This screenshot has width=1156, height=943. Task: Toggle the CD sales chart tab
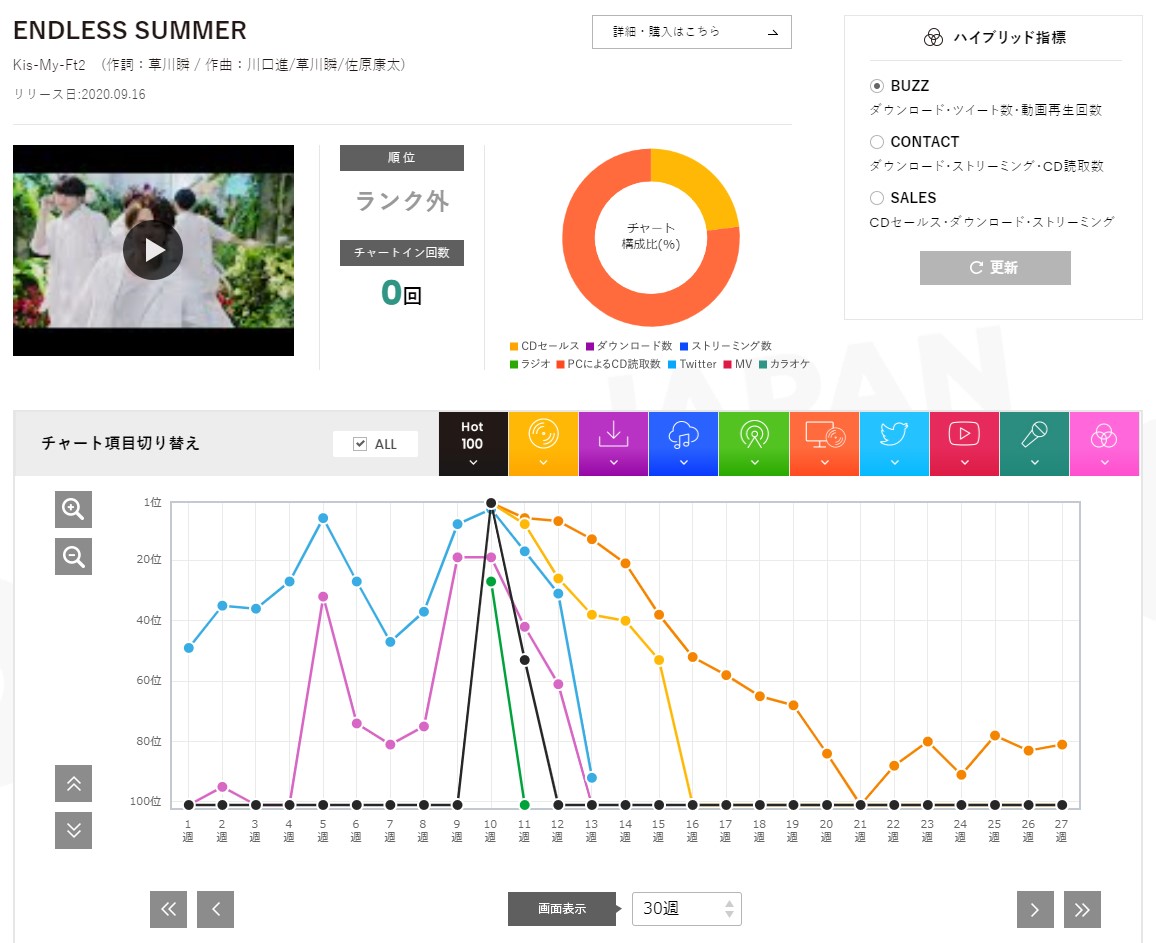543,444
